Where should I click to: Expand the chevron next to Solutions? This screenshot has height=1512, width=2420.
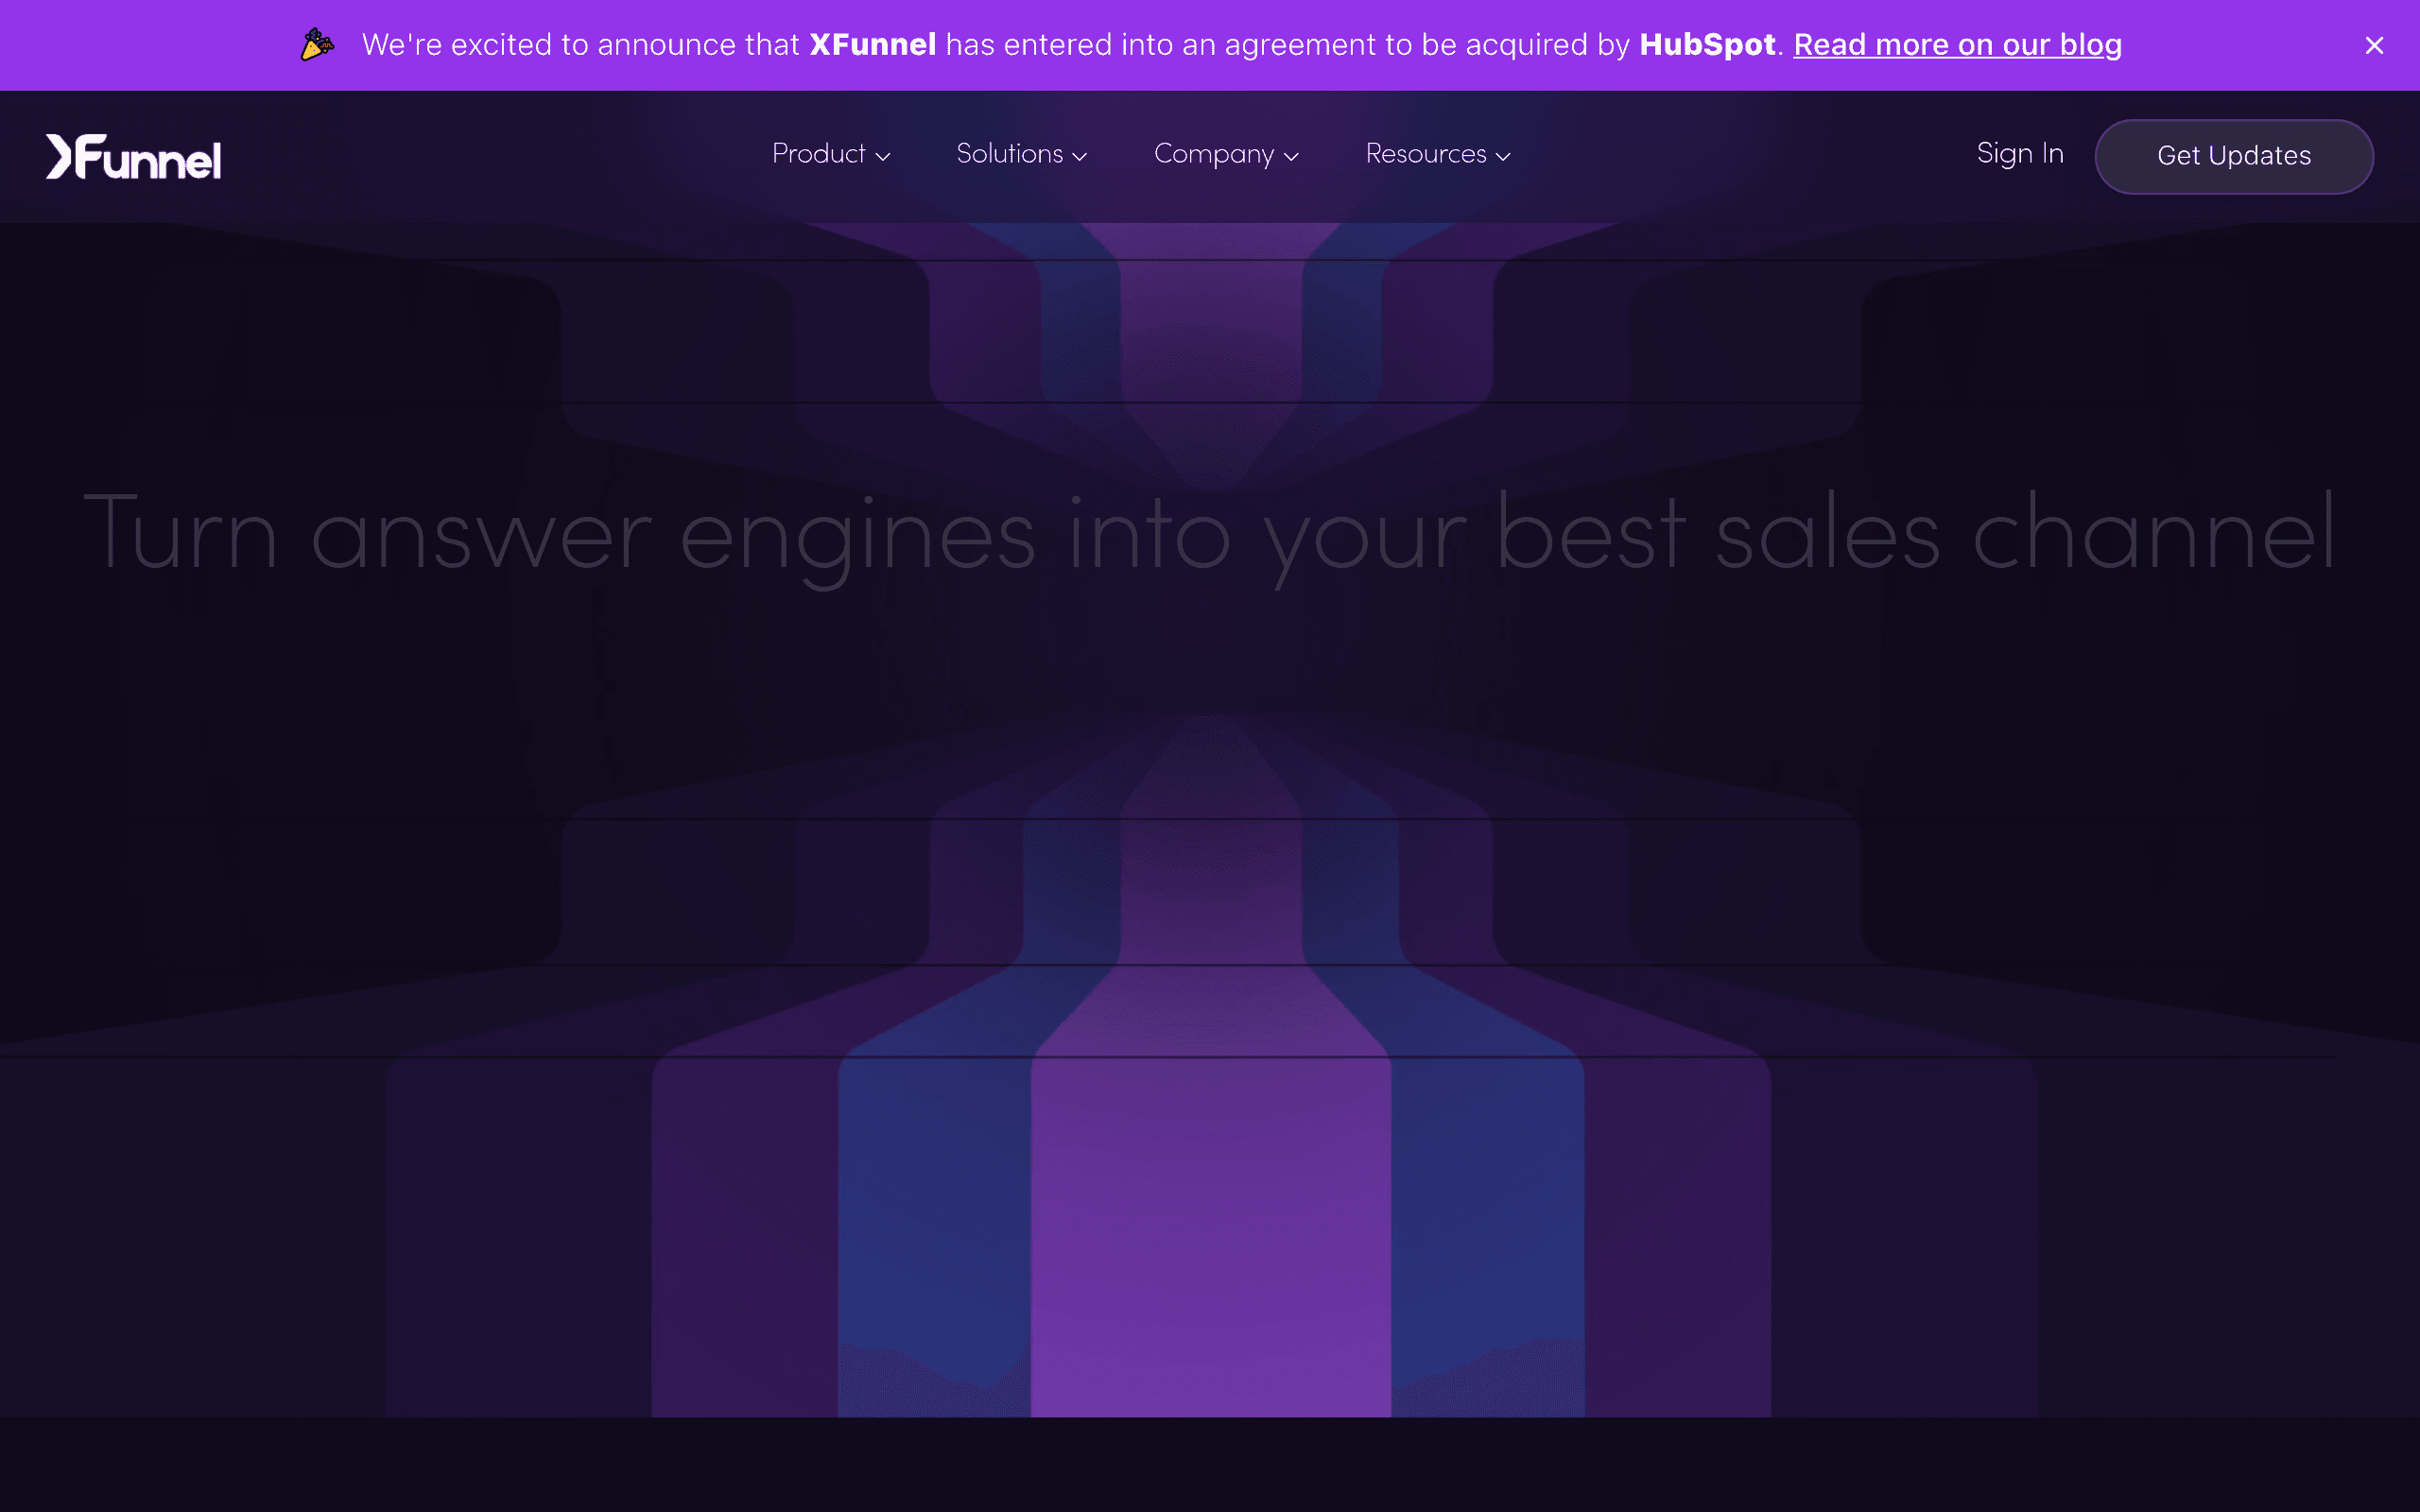pos(1079,157)
